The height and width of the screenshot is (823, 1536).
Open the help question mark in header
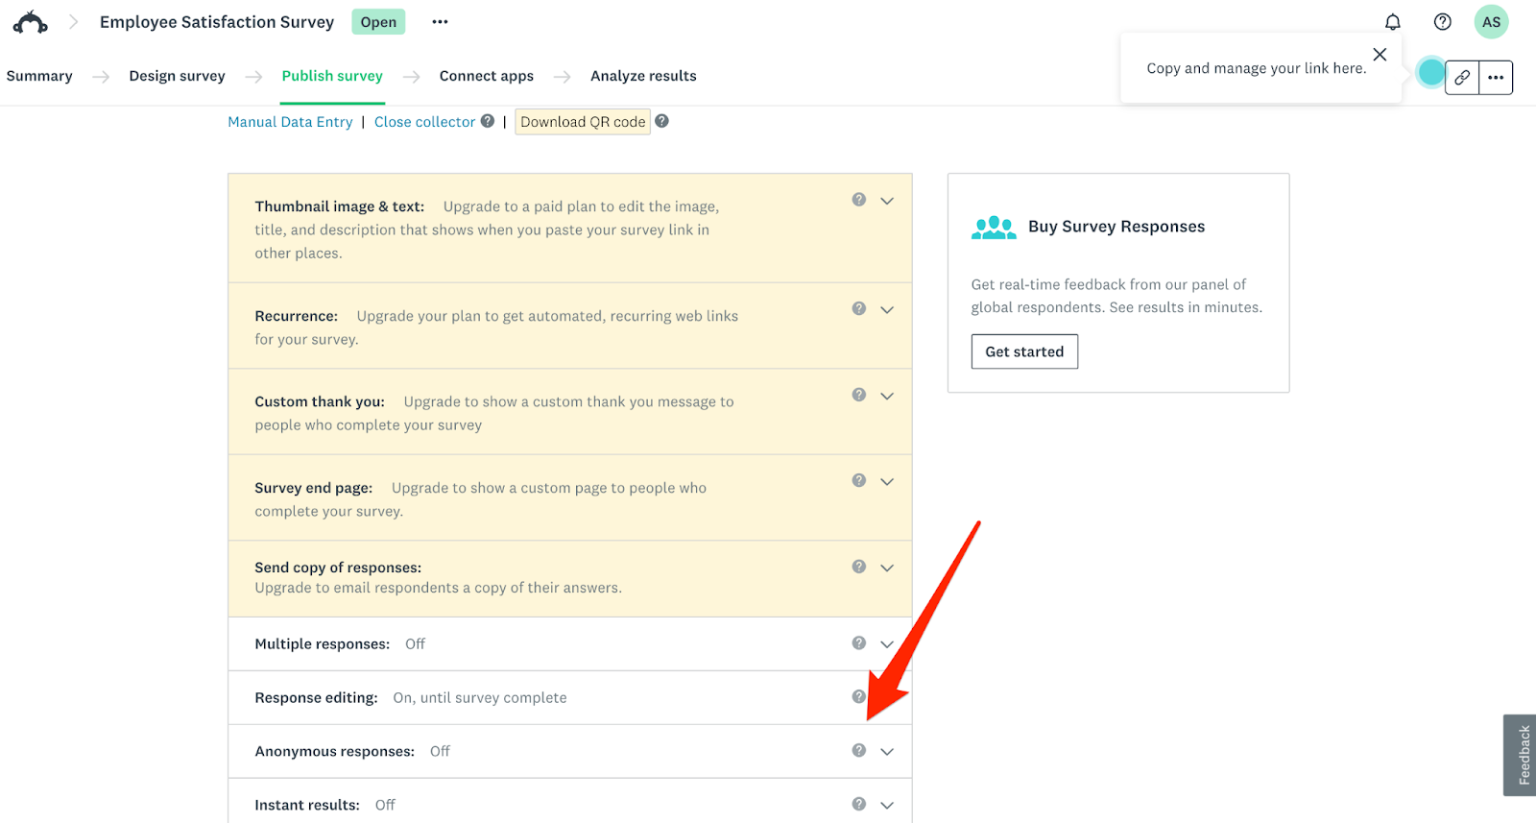click(x=1442, y=22)
